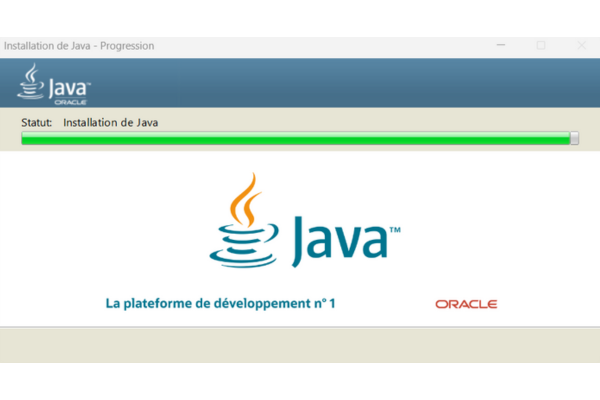Close the Java installation window
600x400 pixels.
pyautogui.click(x=581, y=46)
